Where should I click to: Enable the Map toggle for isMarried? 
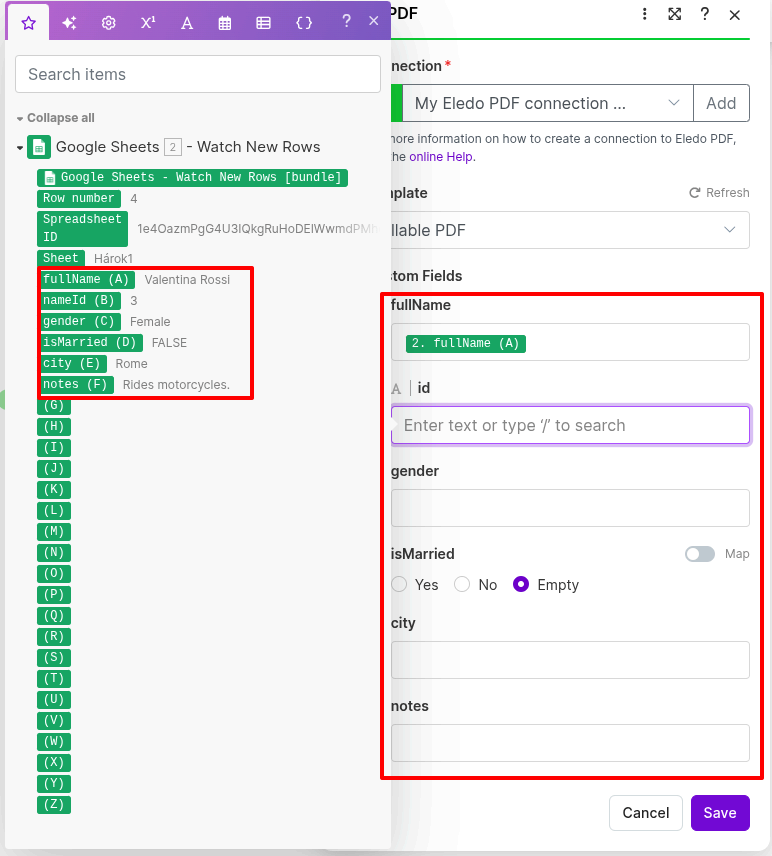click(699, 553)
